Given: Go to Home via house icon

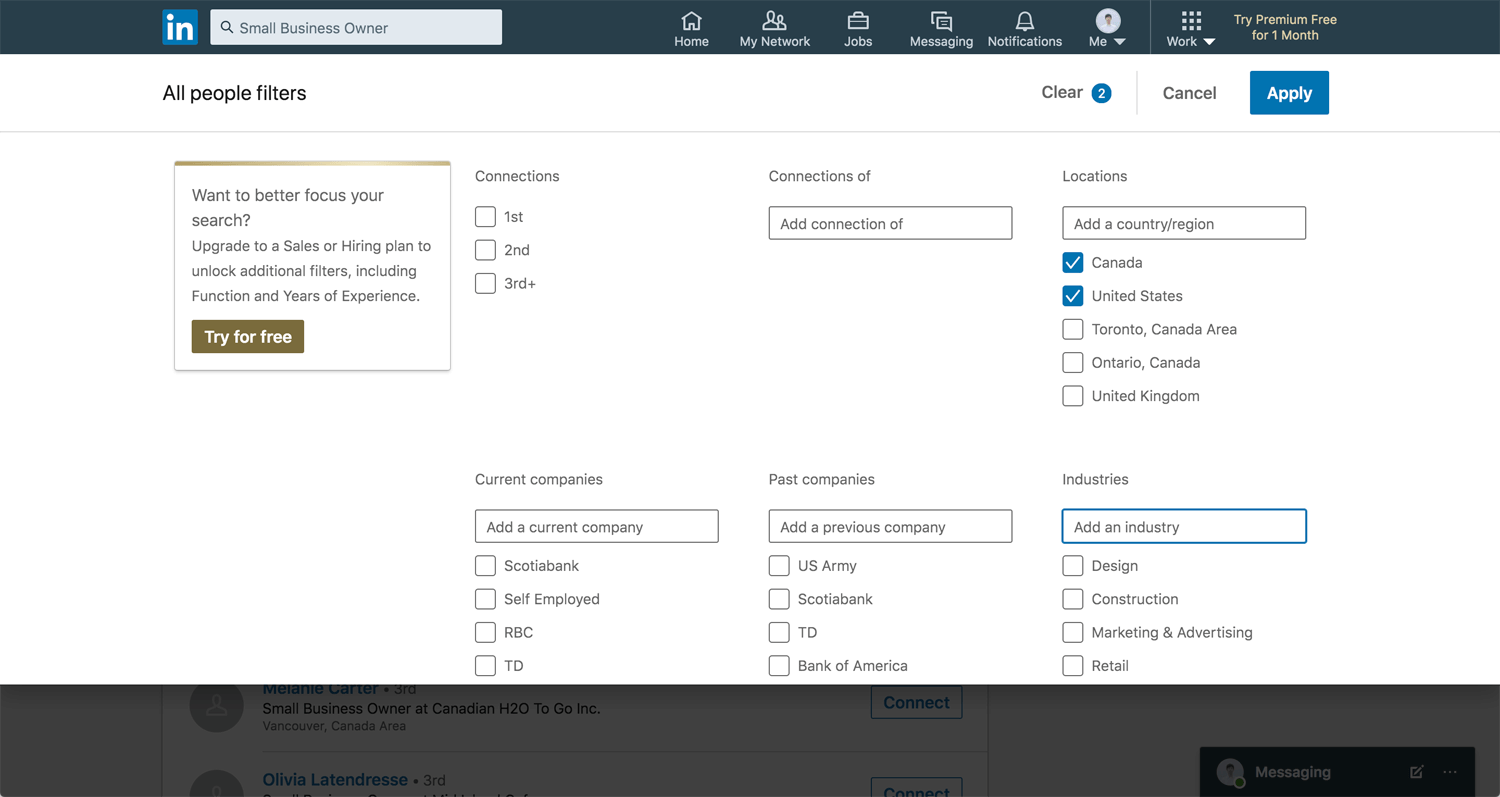Looking at the screenshot, I should pyautogui.click(x=691, y=21).
